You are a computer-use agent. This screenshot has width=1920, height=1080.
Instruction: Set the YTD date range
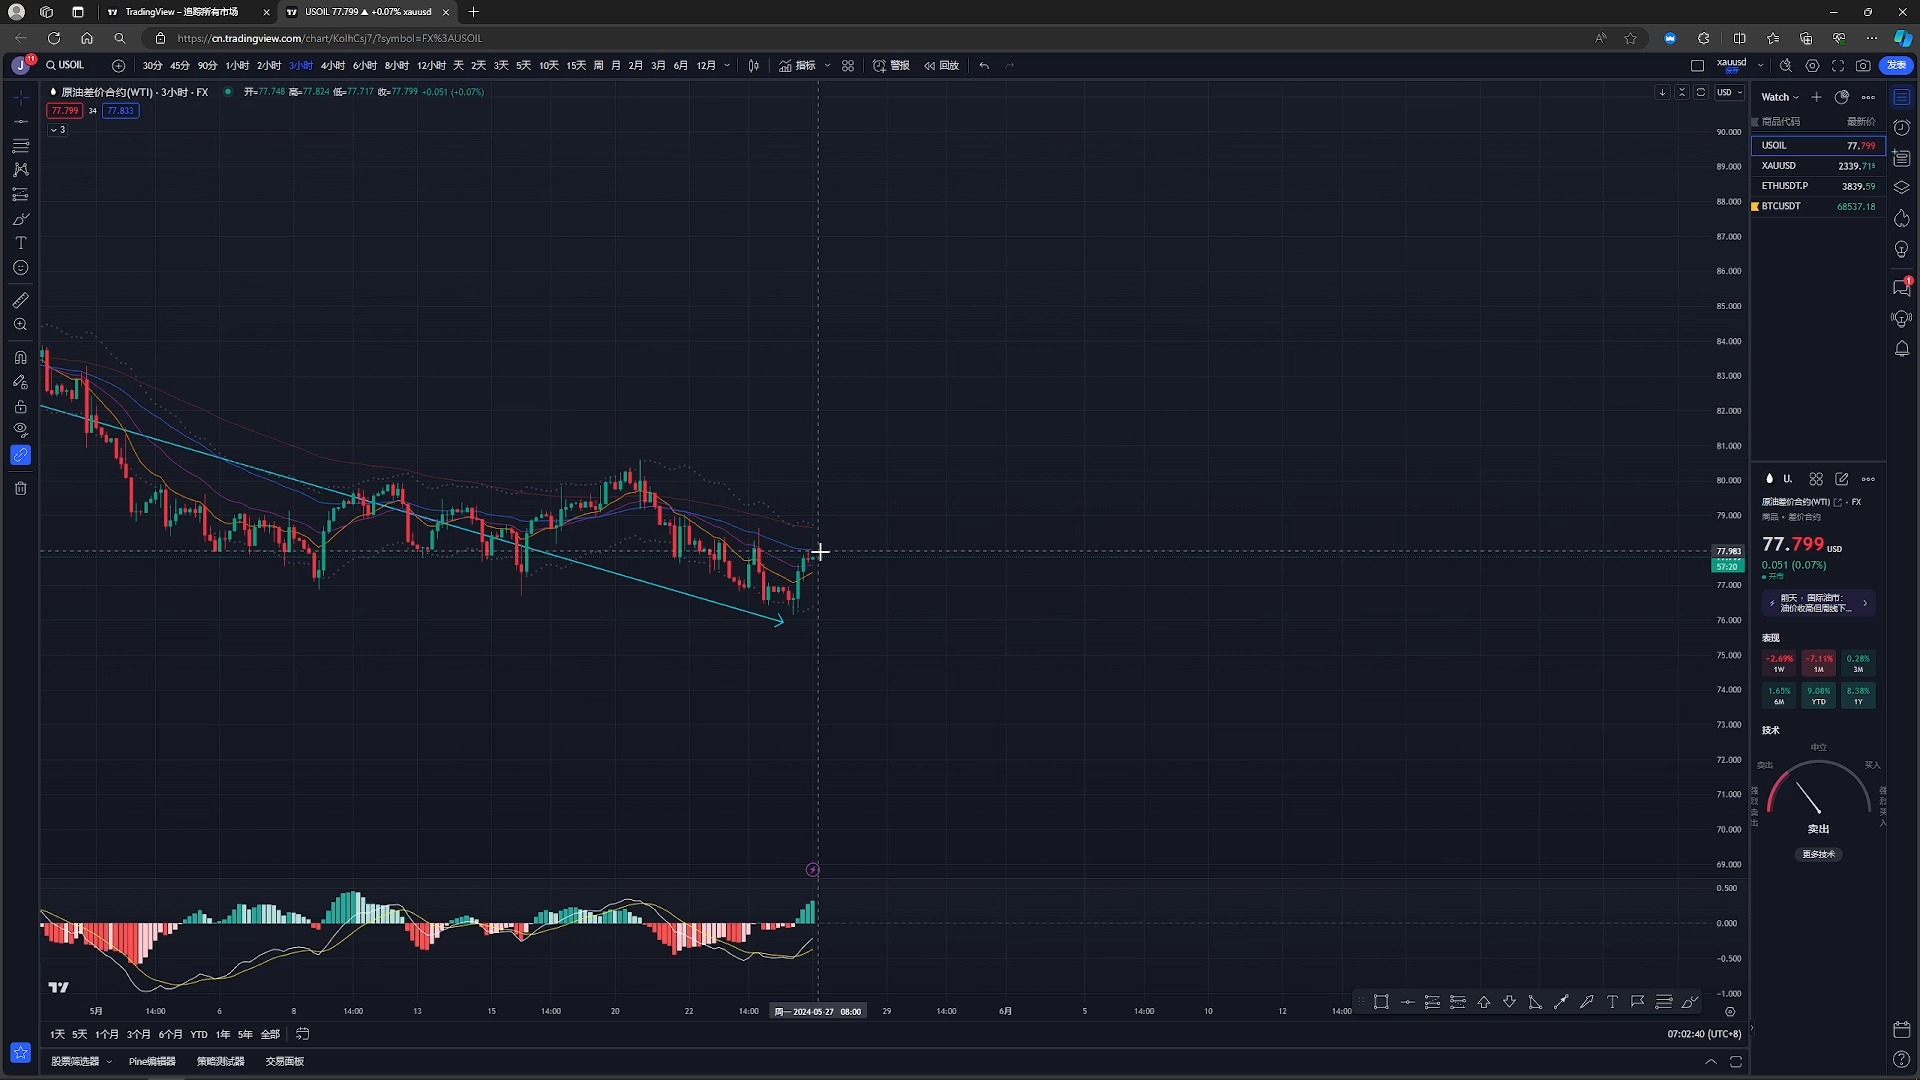coord(199,1035)
